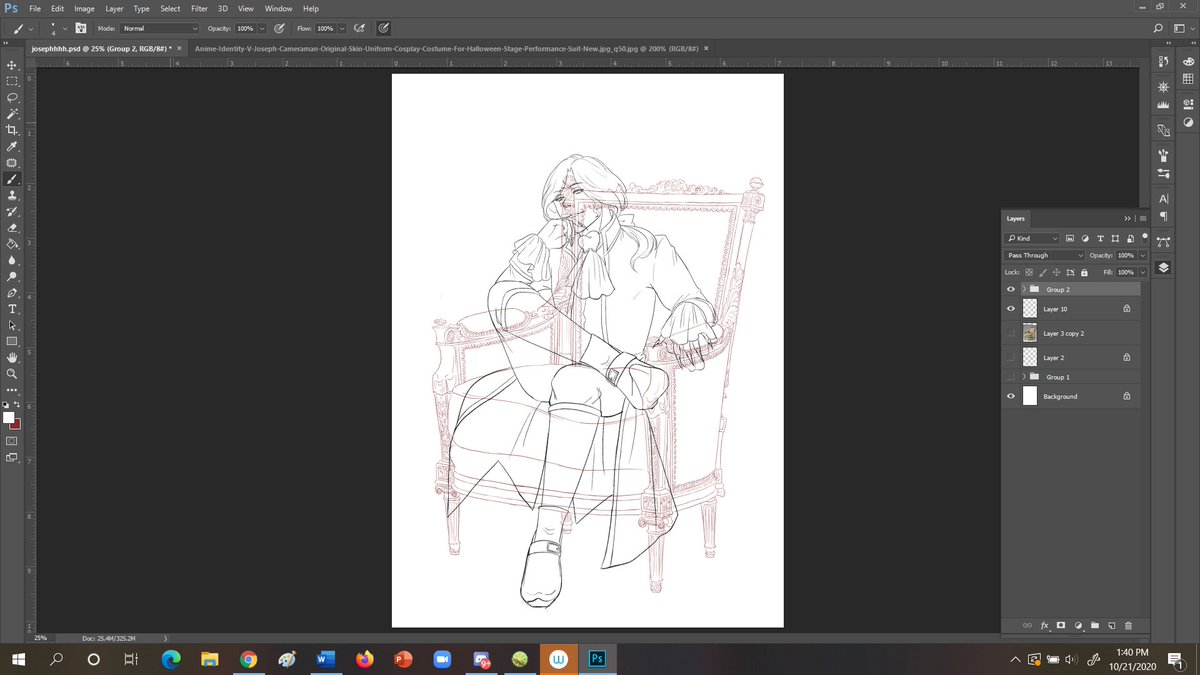Open the Flow dropdown arrow
This screenshot has height=675, width=1200.
click(x=342, y=28)
